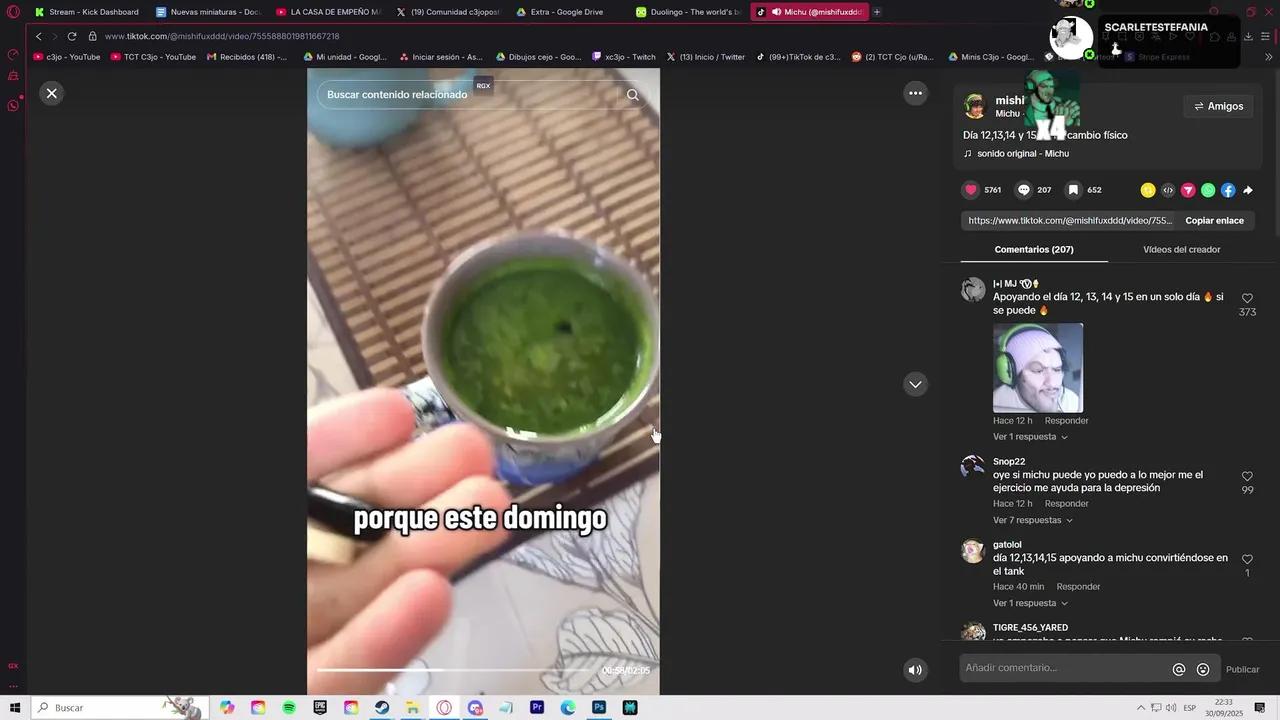The width and height of the screenshot is (1280, 720).
Task: Reply to gatoloi's comment via Responder
Action: 1078,587
